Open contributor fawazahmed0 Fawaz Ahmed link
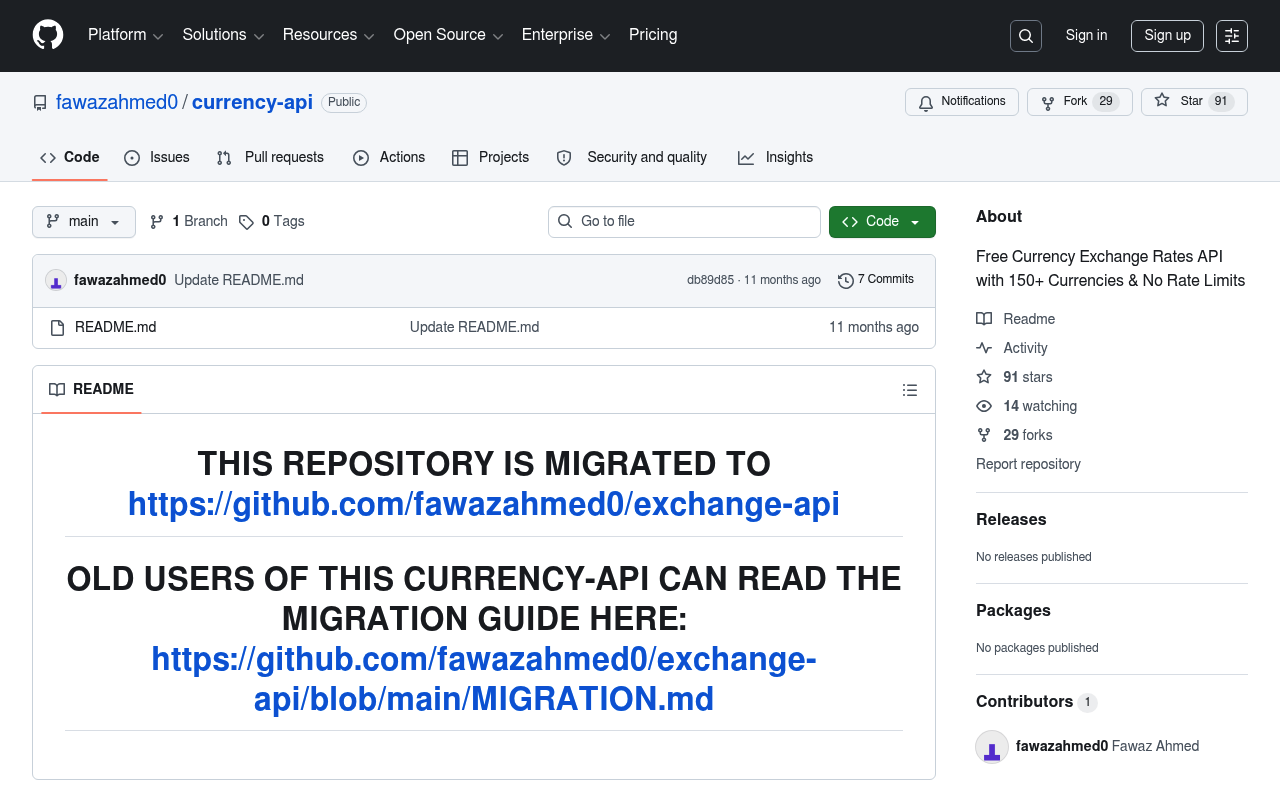 click(x=1108, y=746)
